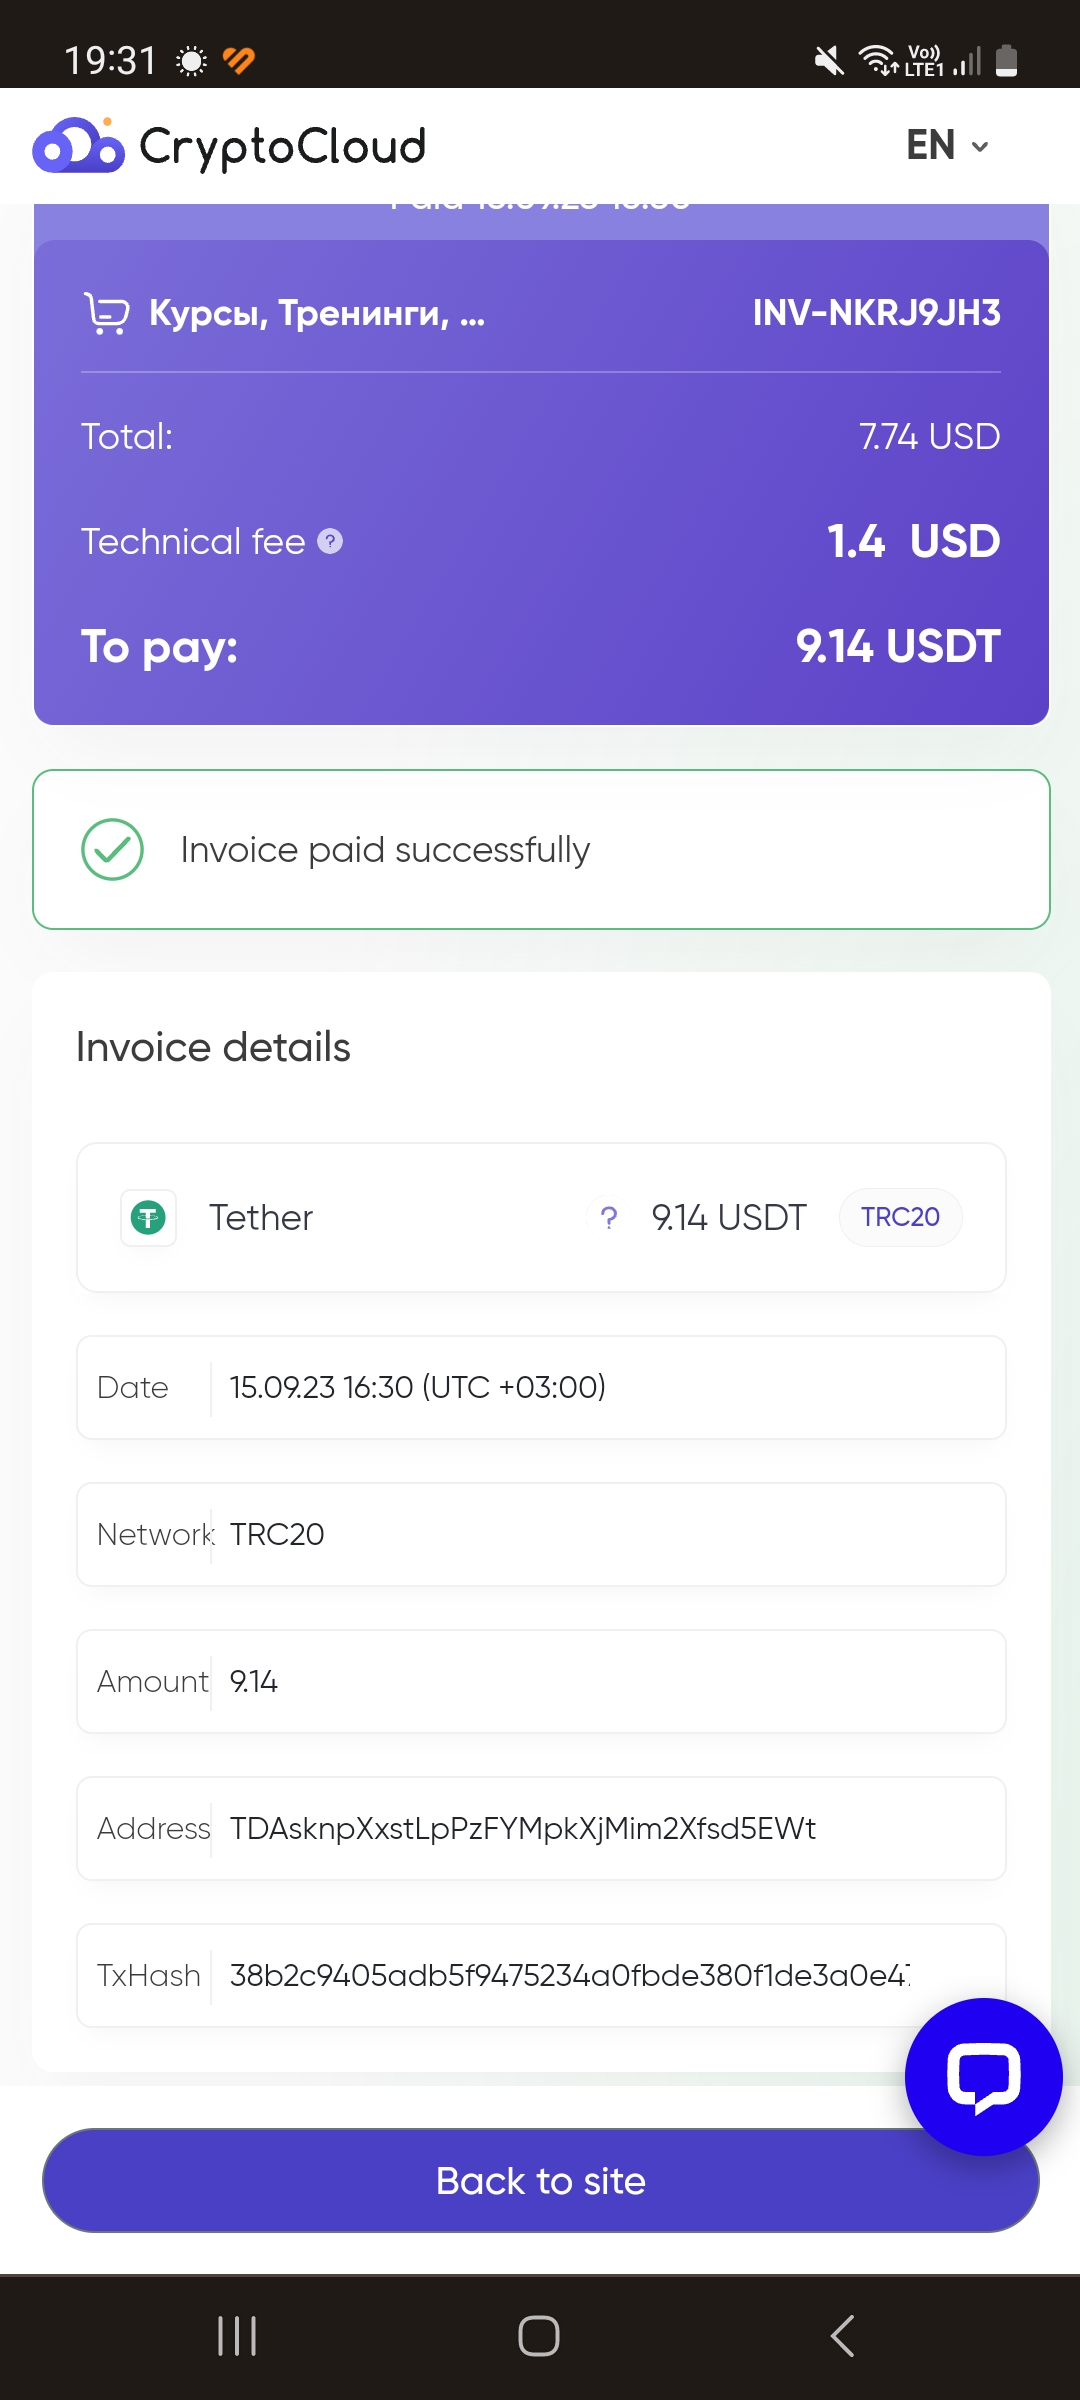Select the TxHash field value
The height and width of the screenshot is (2400, 1080).
tap(570, 1975)
